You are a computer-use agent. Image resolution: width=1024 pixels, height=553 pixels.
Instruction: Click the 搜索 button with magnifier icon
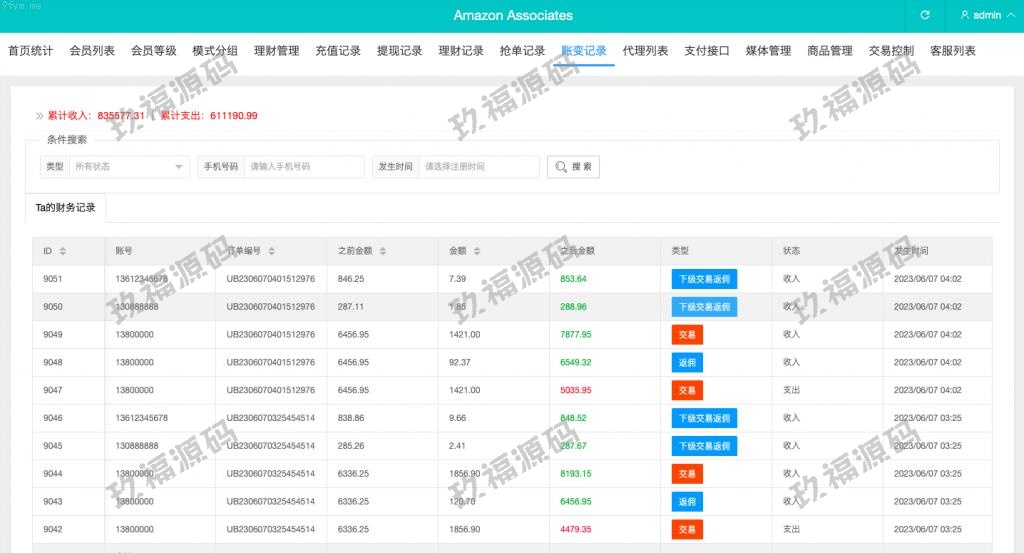click(x=573, y=167)
